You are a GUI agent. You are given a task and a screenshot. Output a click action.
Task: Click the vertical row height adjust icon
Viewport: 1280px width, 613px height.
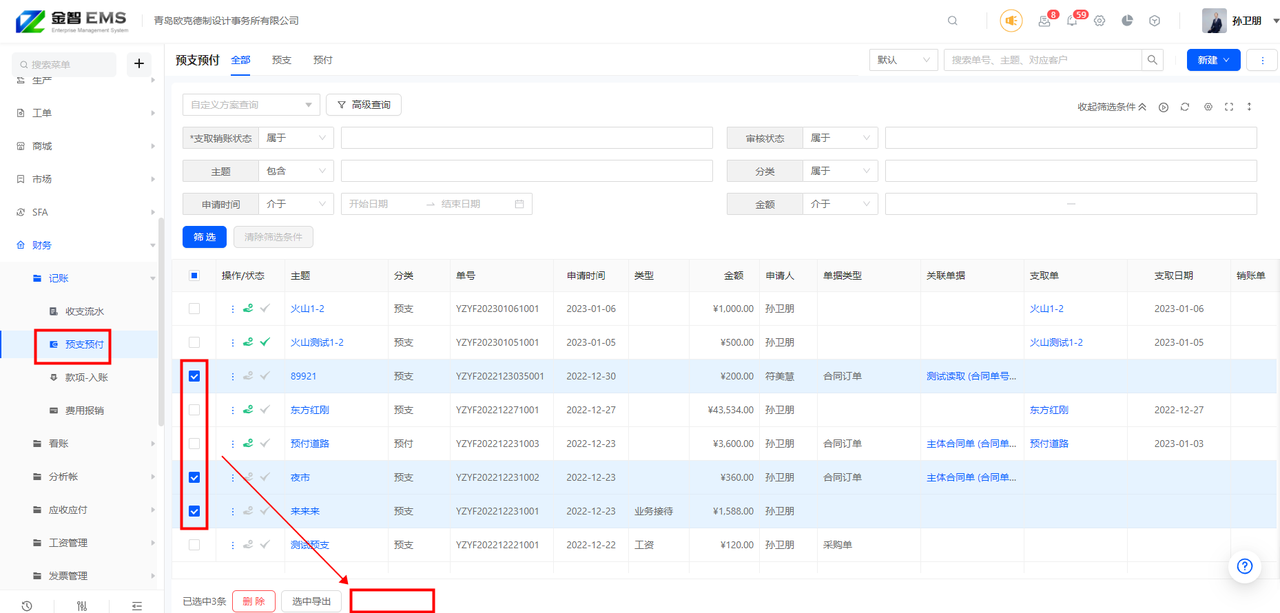1250,107
